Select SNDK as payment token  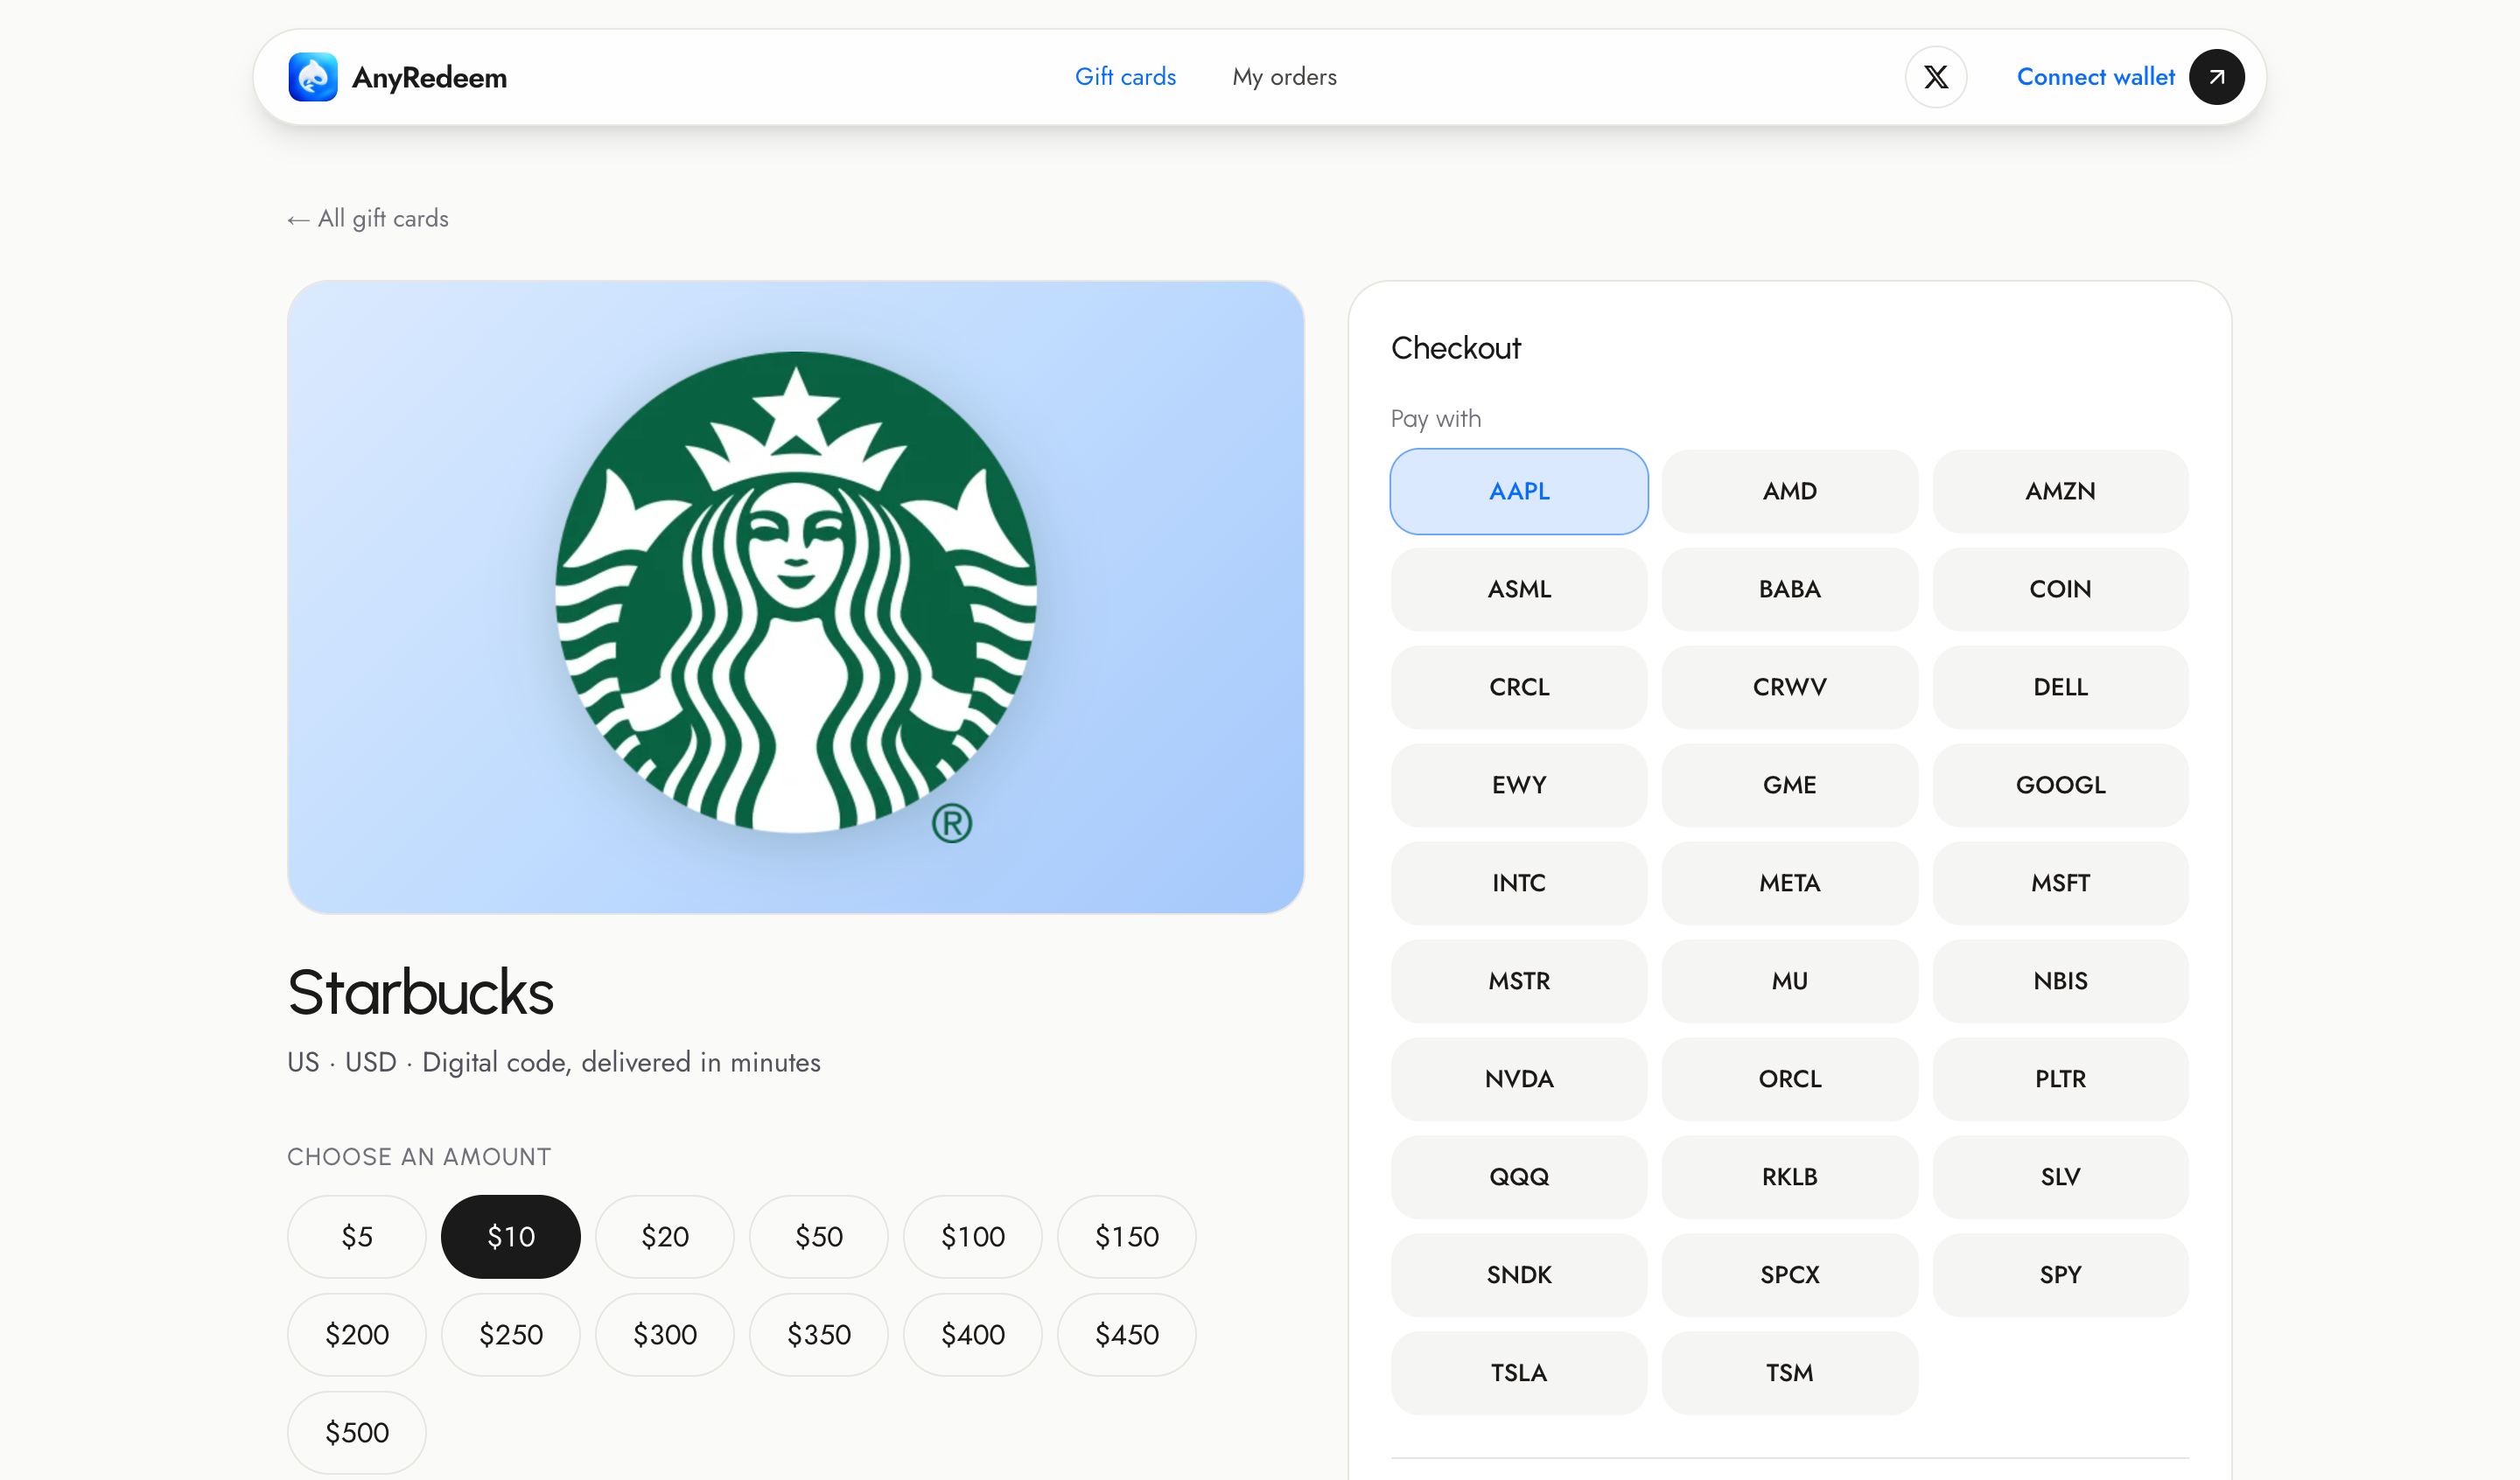click(1519, 1275)
